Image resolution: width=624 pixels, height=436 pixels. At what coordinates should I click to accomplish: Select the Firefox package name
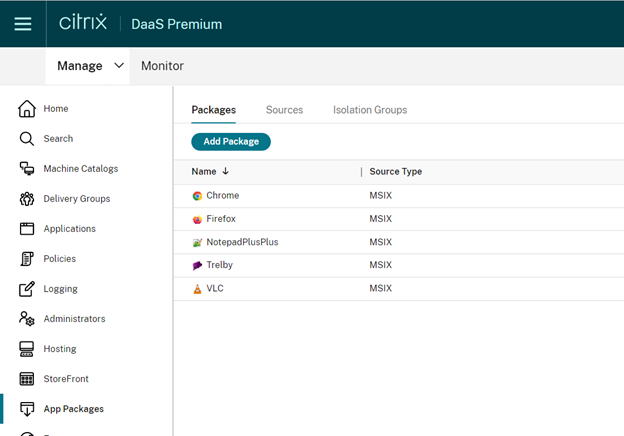(221, 219)
